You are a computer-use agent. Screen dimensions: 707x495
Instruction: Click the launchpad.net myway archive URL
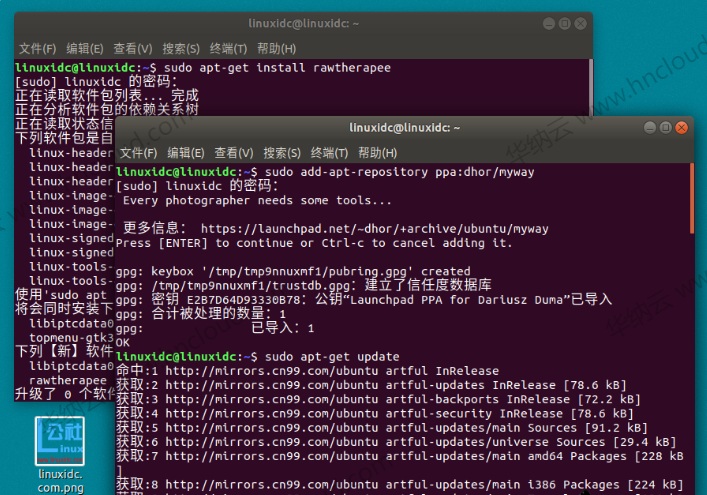click(374, 229)
